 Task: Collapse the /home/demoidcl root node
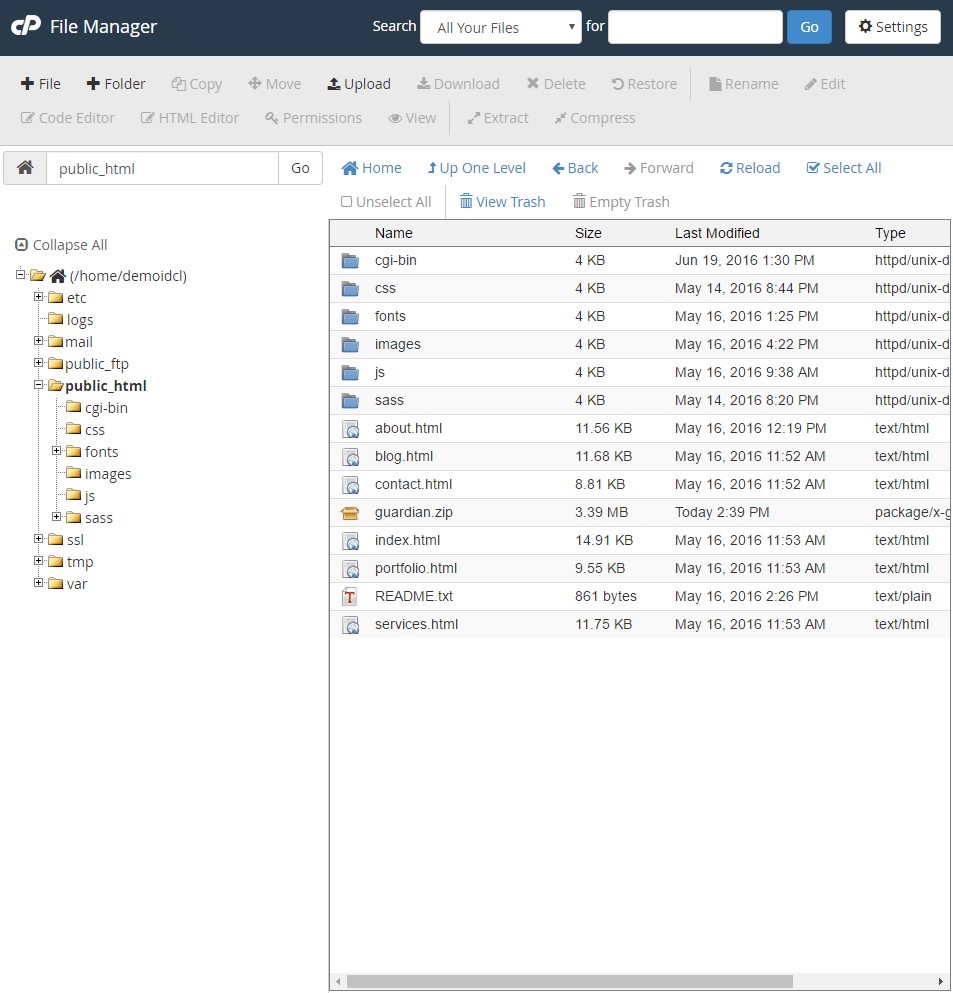pos(20,274)
